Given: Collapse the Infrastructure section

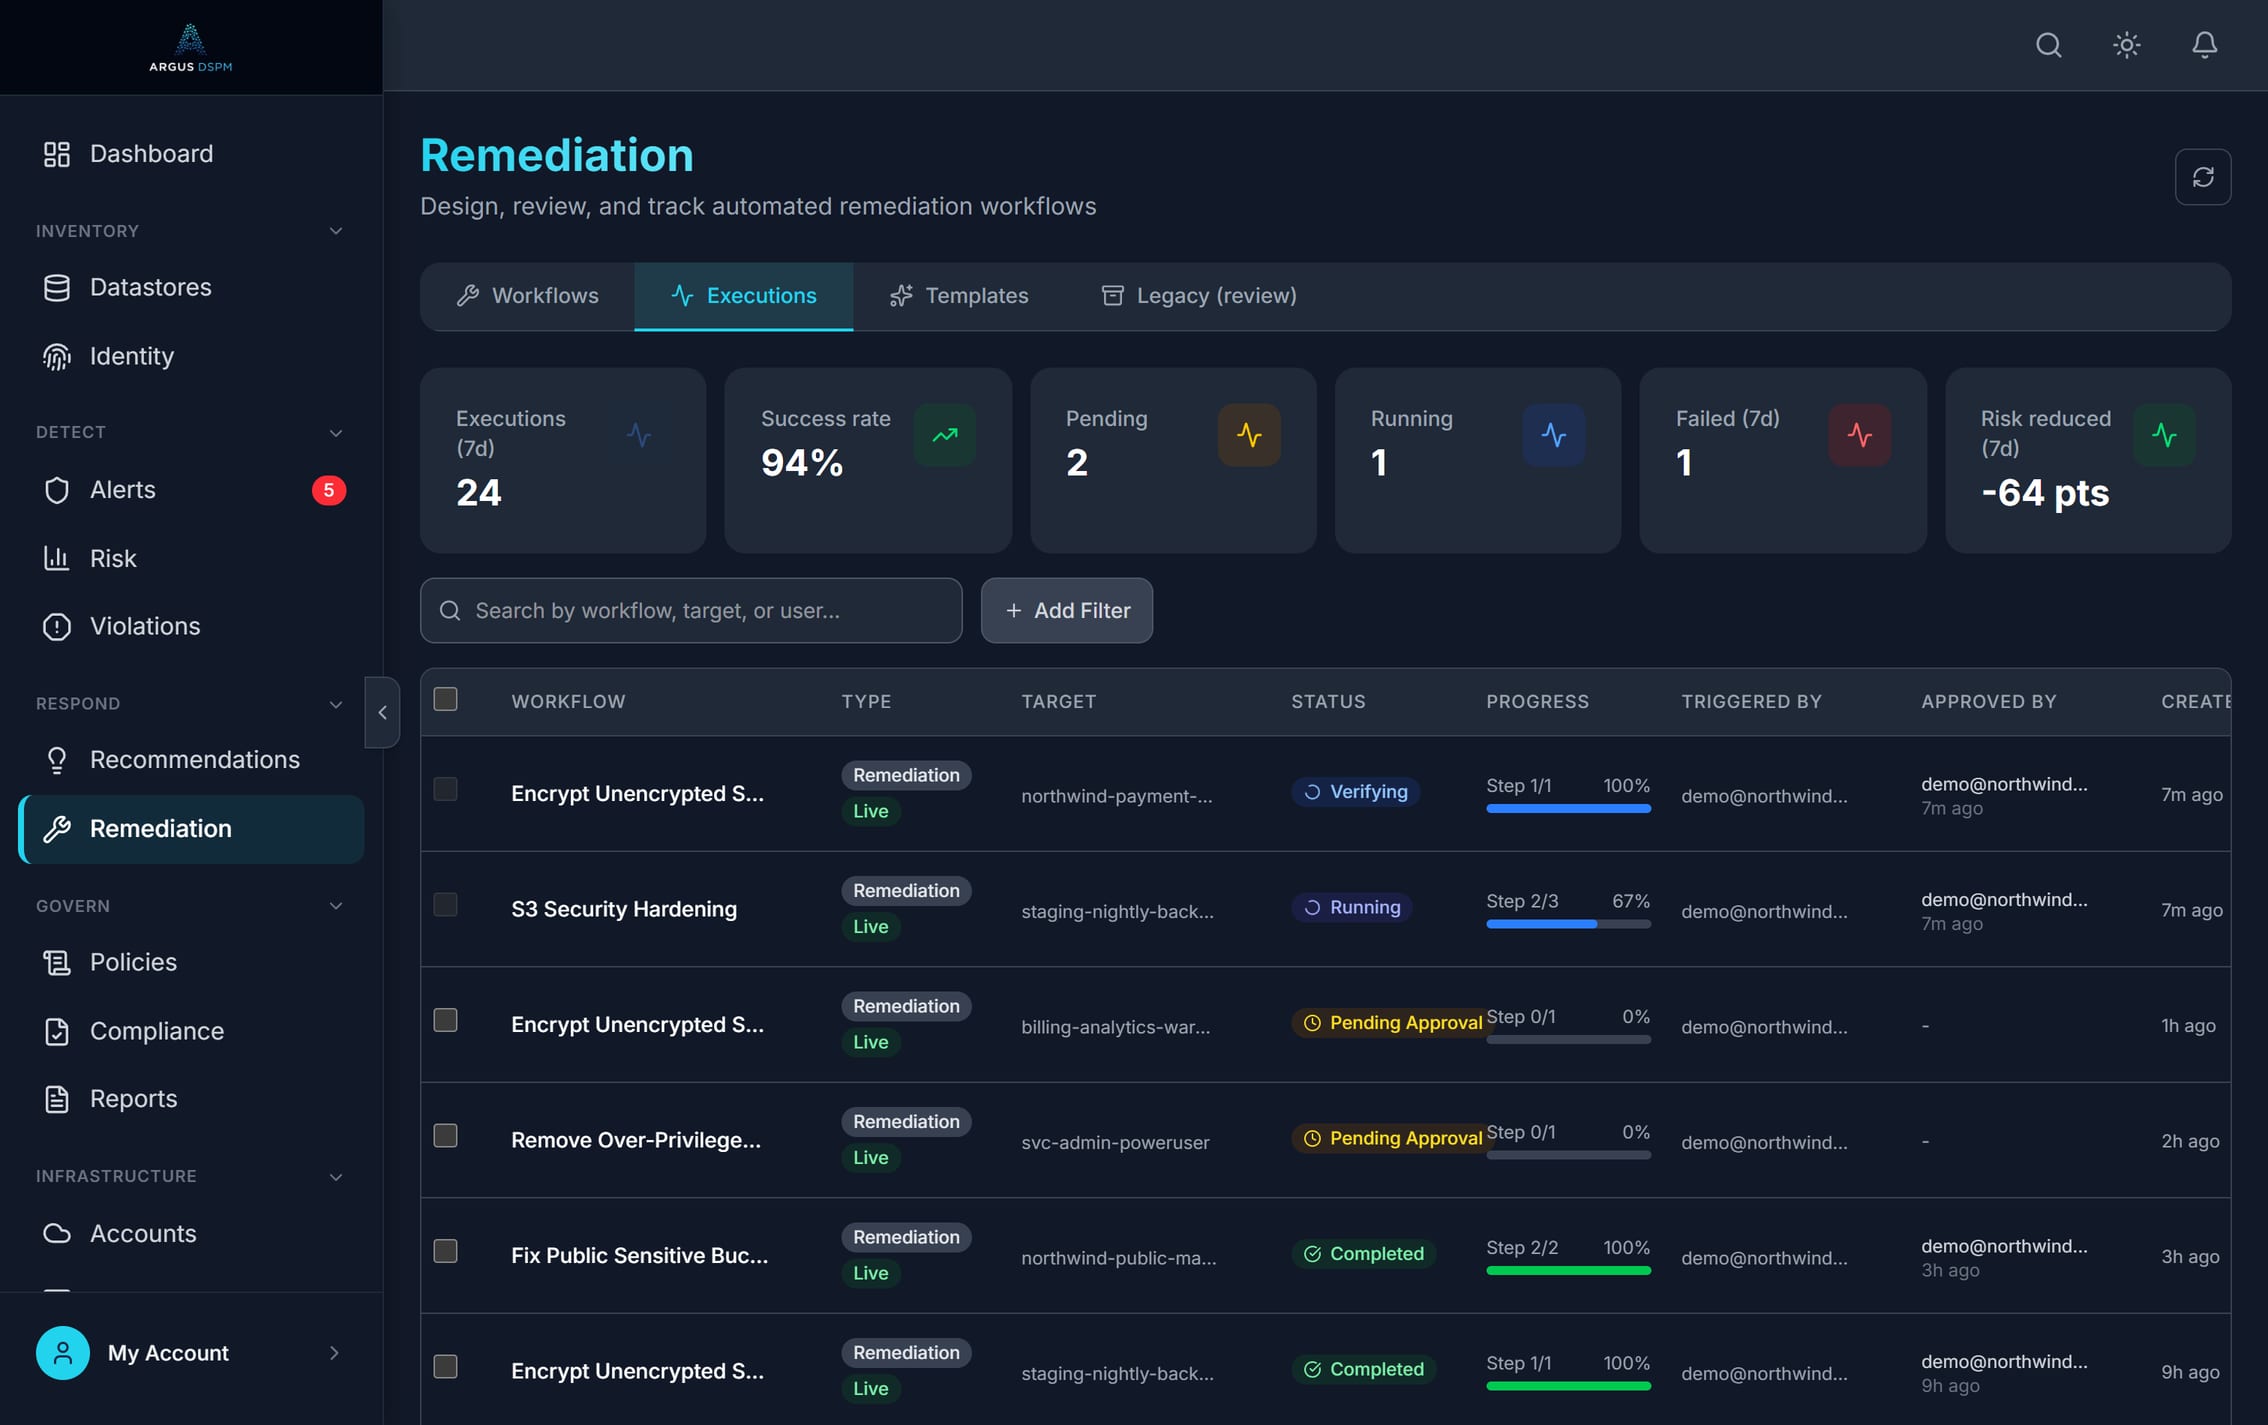Looking at the screenshot, I should pyautogui.click(x=336, y=1177).
